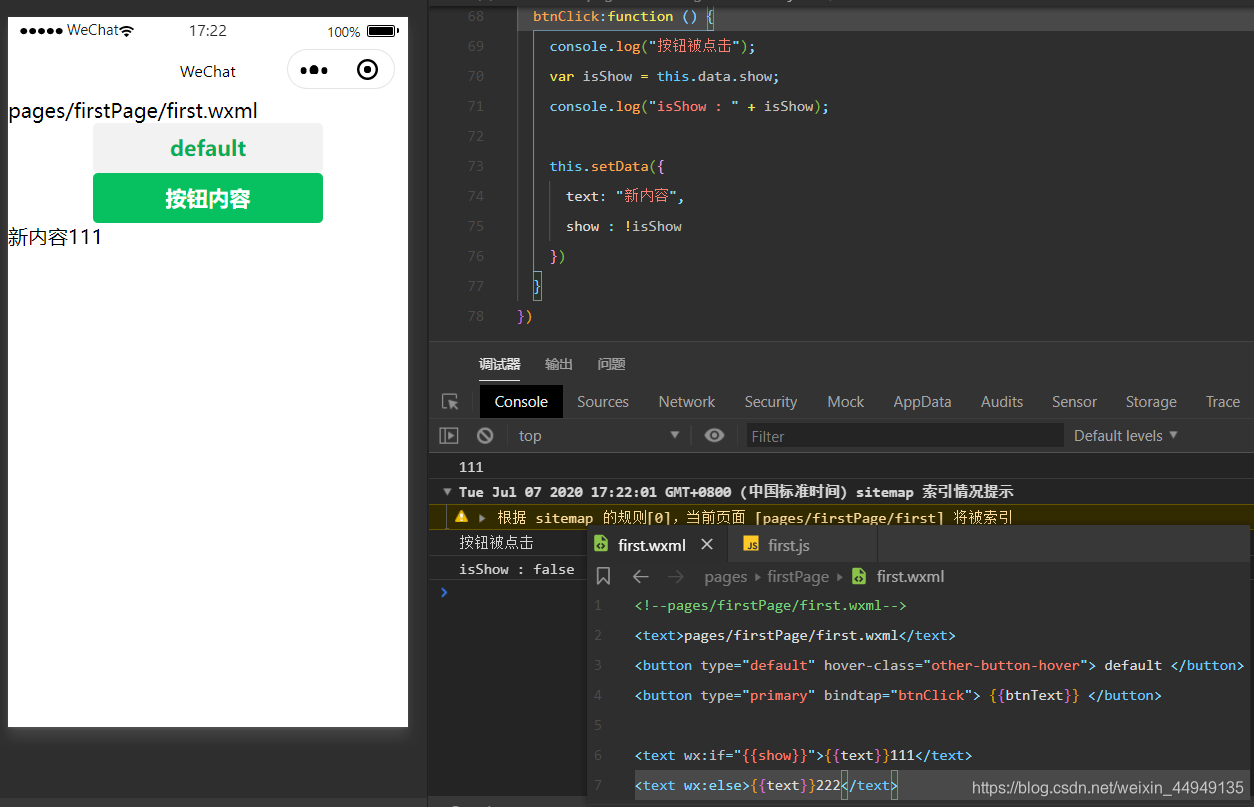Collapse the sitemap 索引情况提示 log group

447,492
